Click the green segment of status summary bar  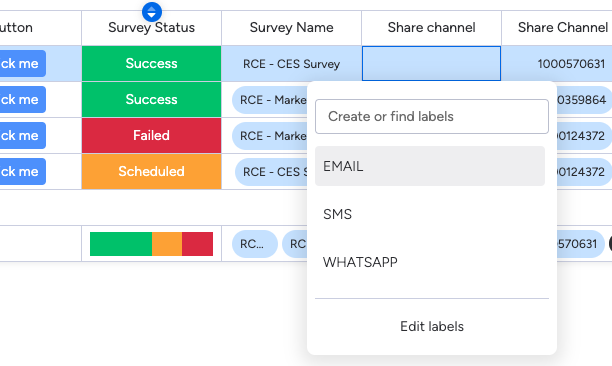121,244
